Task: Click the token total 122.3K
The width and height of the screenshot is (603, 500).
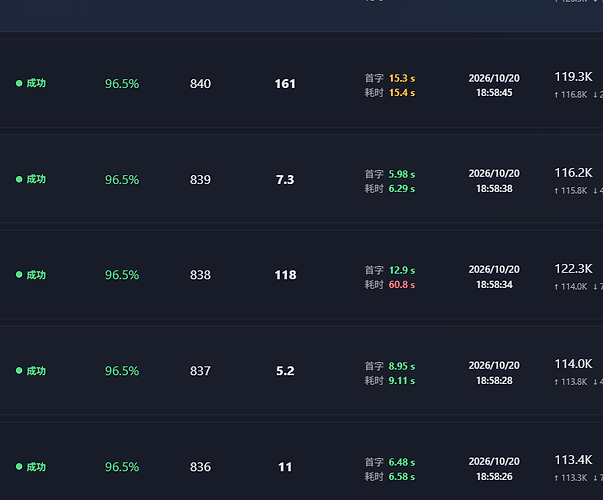Action: point(573,268)
